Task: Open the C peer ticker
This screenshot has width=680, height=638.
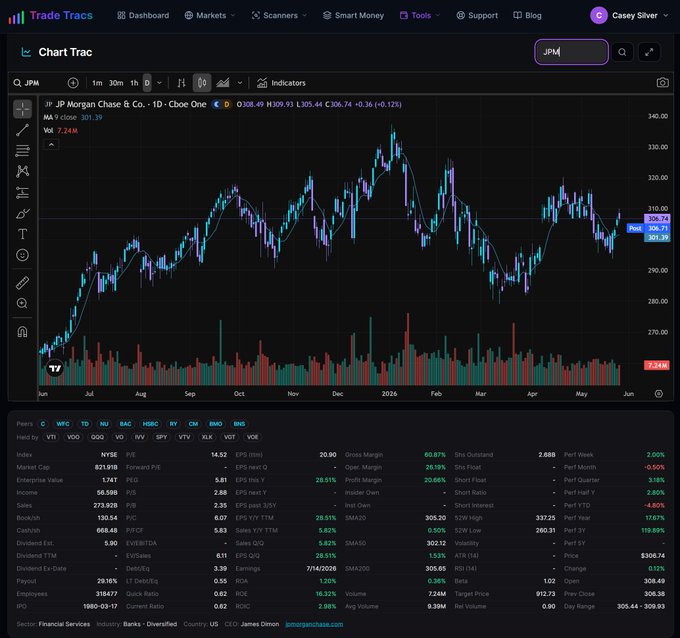Action: click(x=43, y=424)
